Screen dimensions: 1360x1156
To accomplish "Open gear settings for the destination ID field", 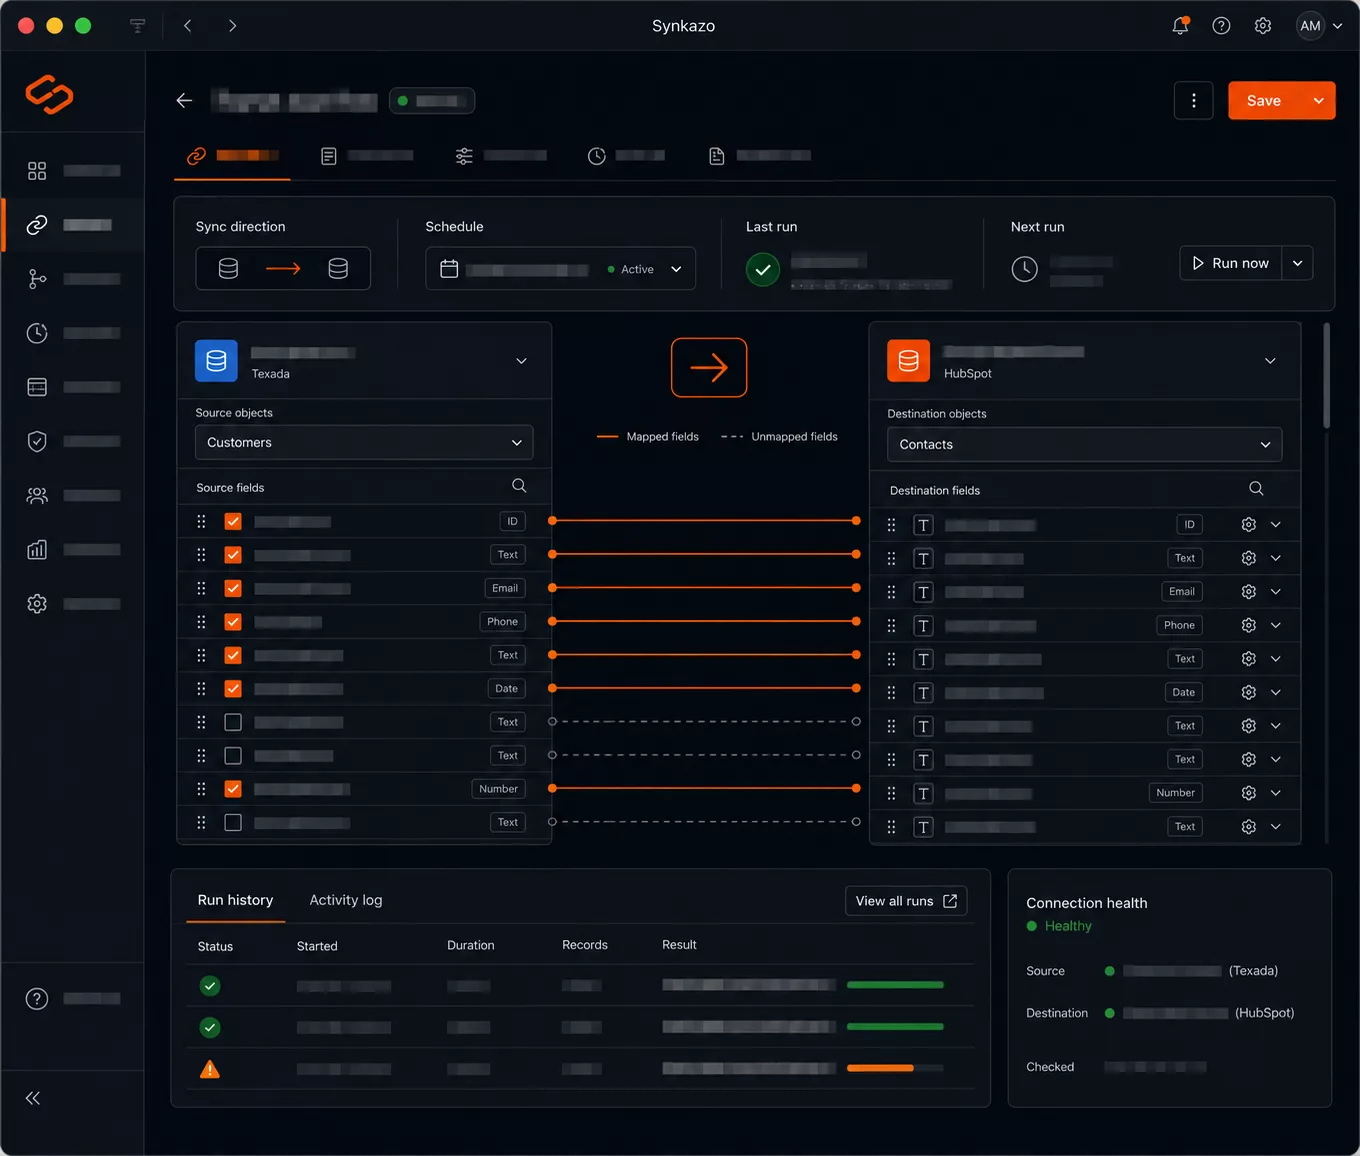I will 1248,524.
